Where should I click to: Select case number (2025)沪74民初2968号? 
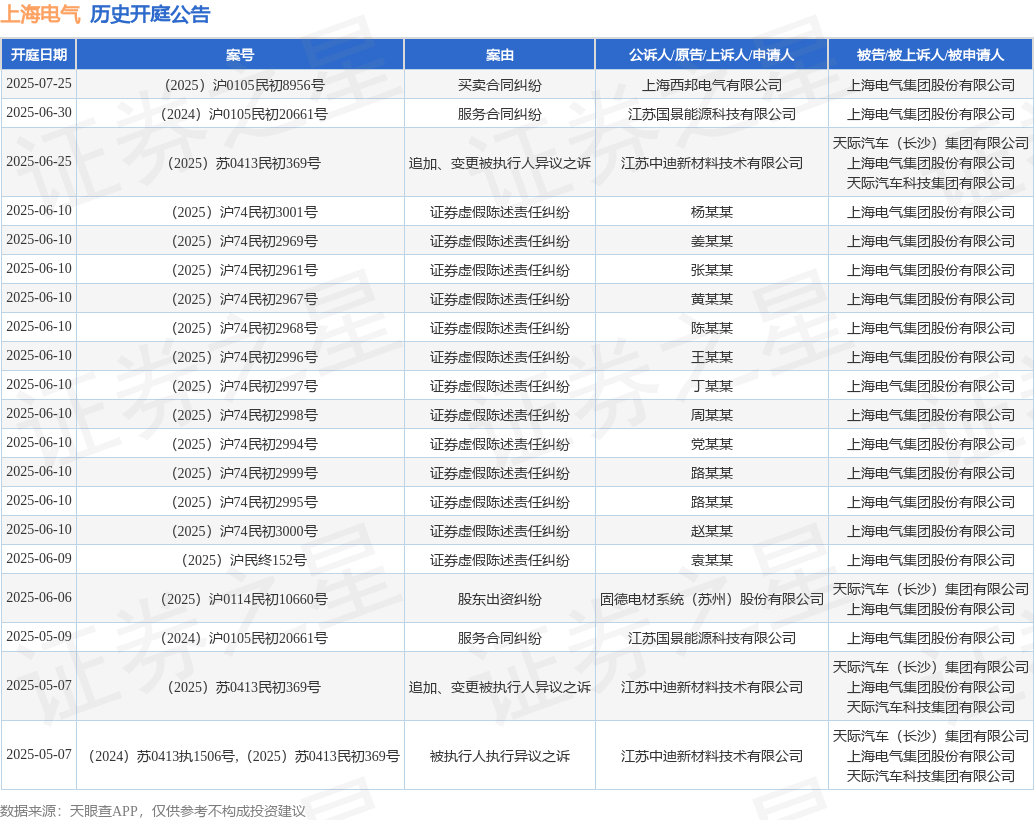(244, 329)
